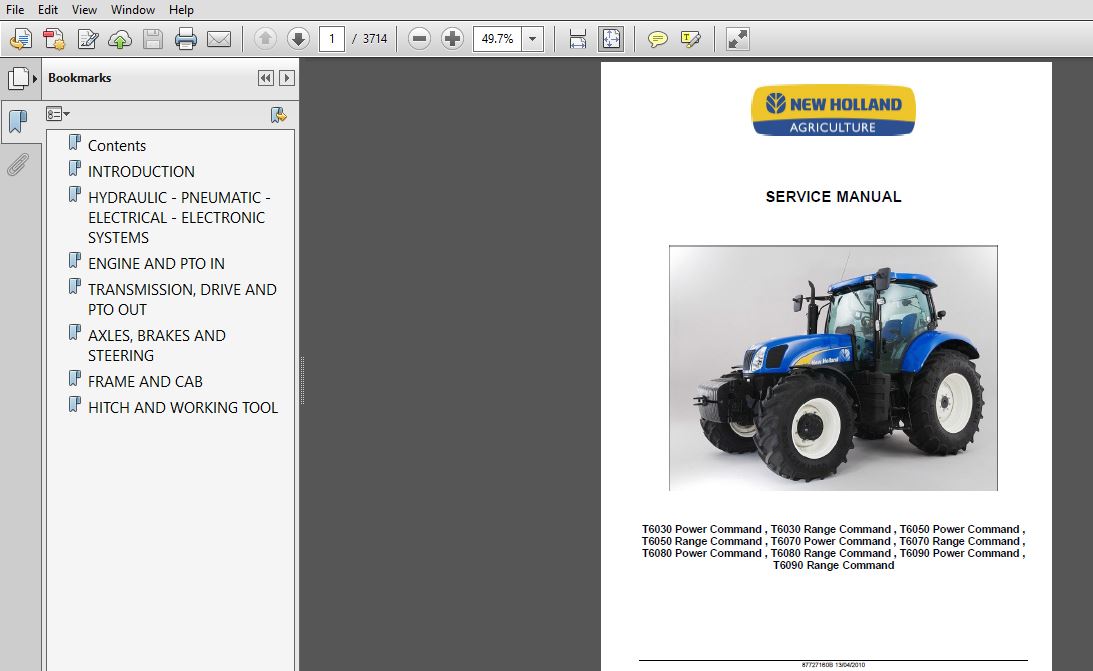Click the tractor photo on the page
The width and height of the screenshot is (1093, 671).
pyautogui.click(x=833, y=368)
